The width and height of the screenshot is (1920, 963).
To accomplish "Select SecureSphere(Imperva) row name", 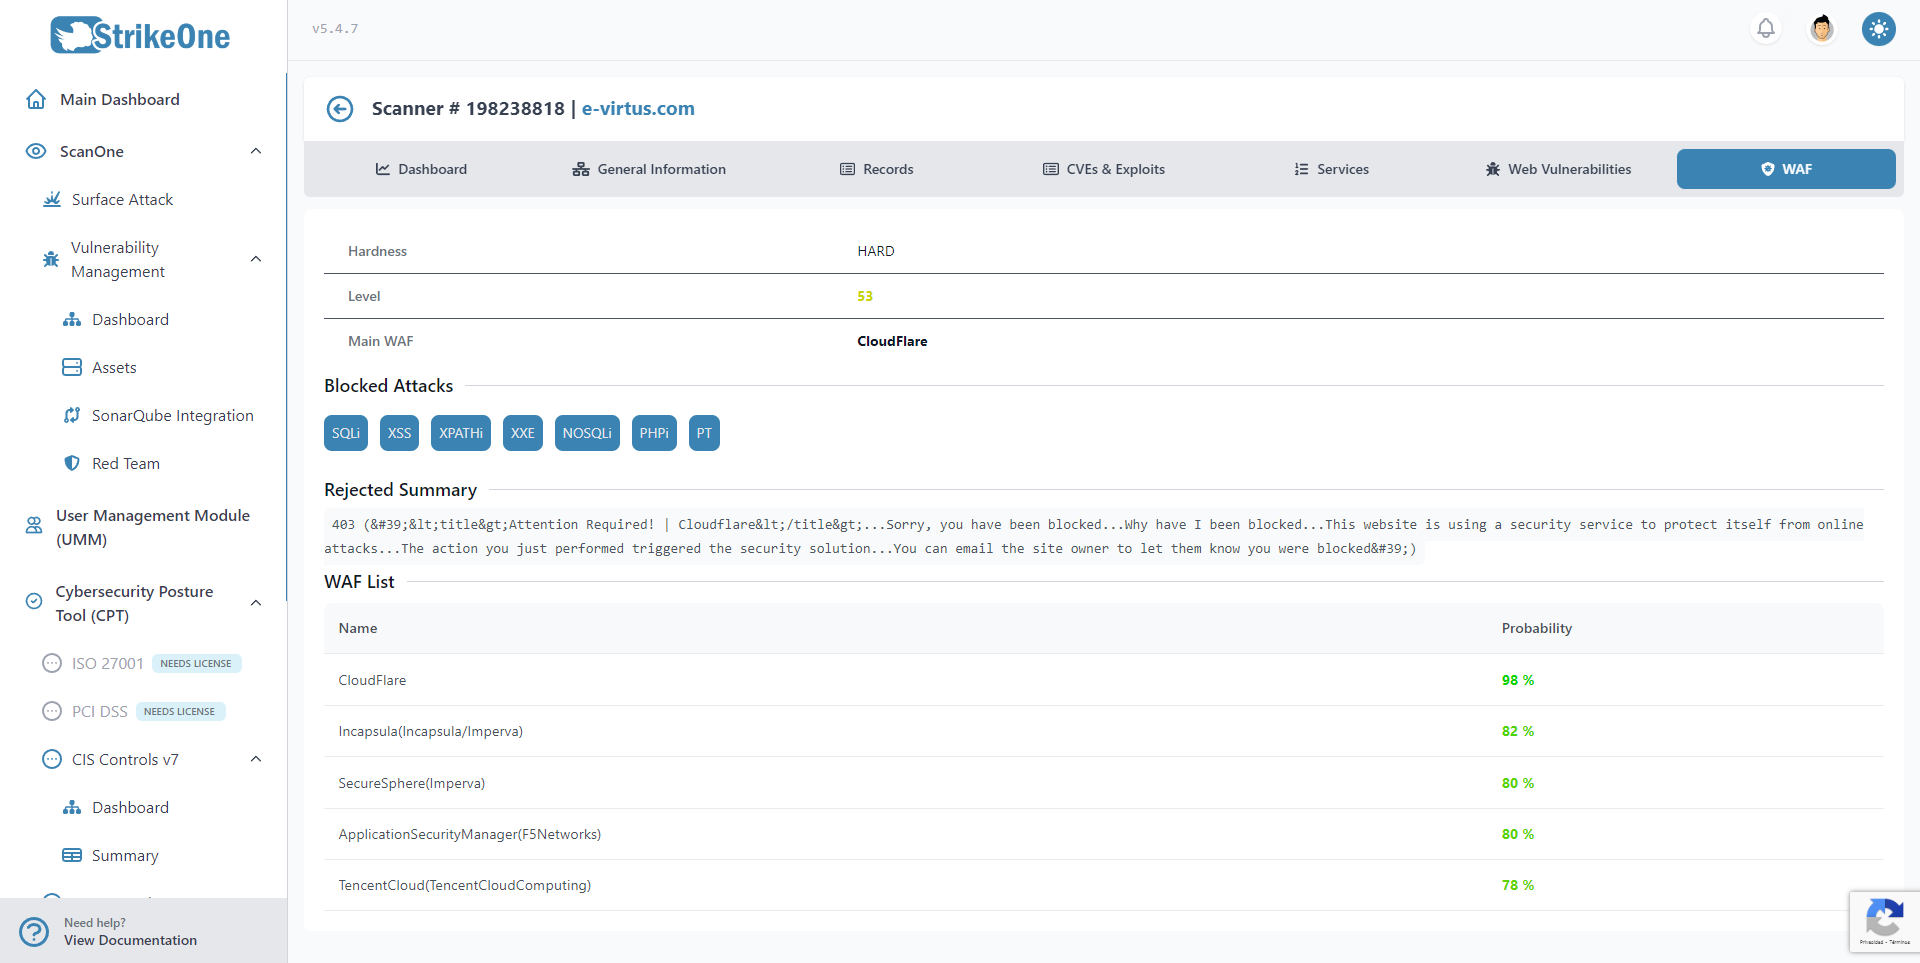I will tap(412, 783).
